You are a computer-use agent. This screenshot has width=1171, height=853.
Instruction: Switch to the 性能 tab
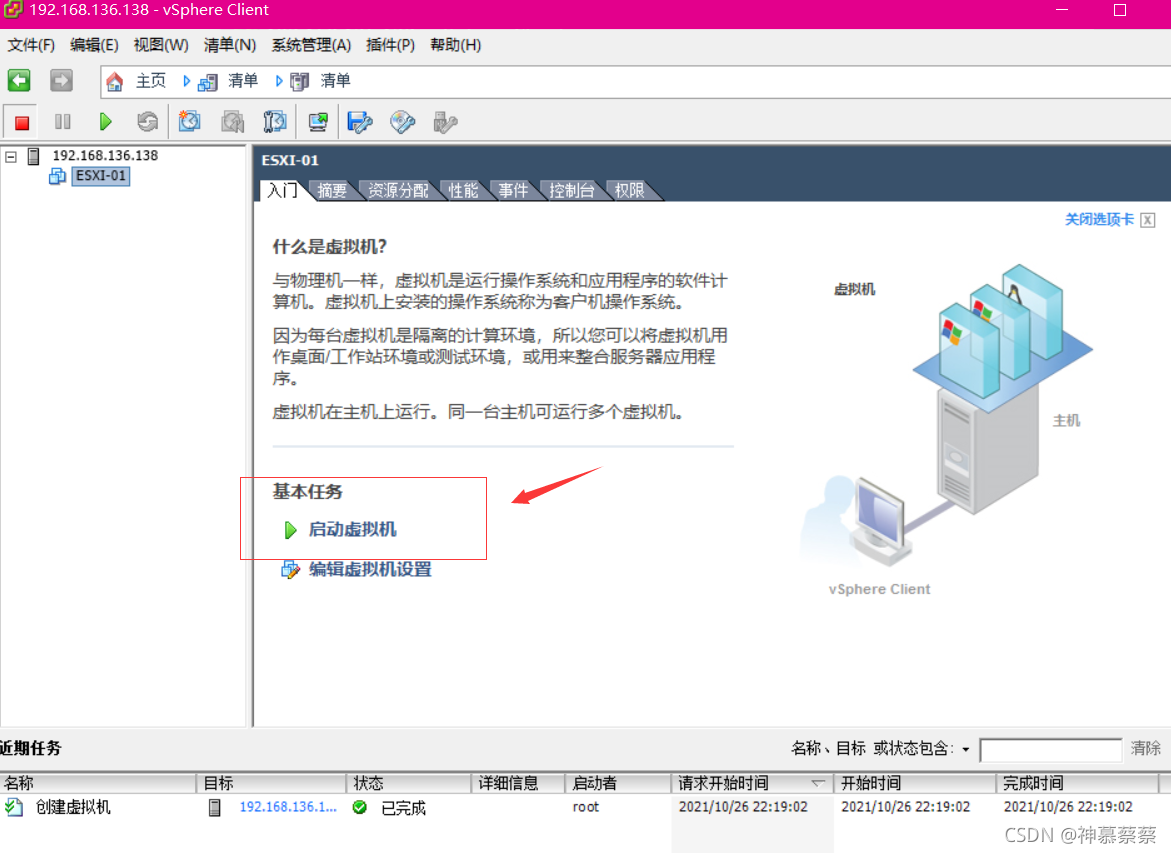coord(463,190)
